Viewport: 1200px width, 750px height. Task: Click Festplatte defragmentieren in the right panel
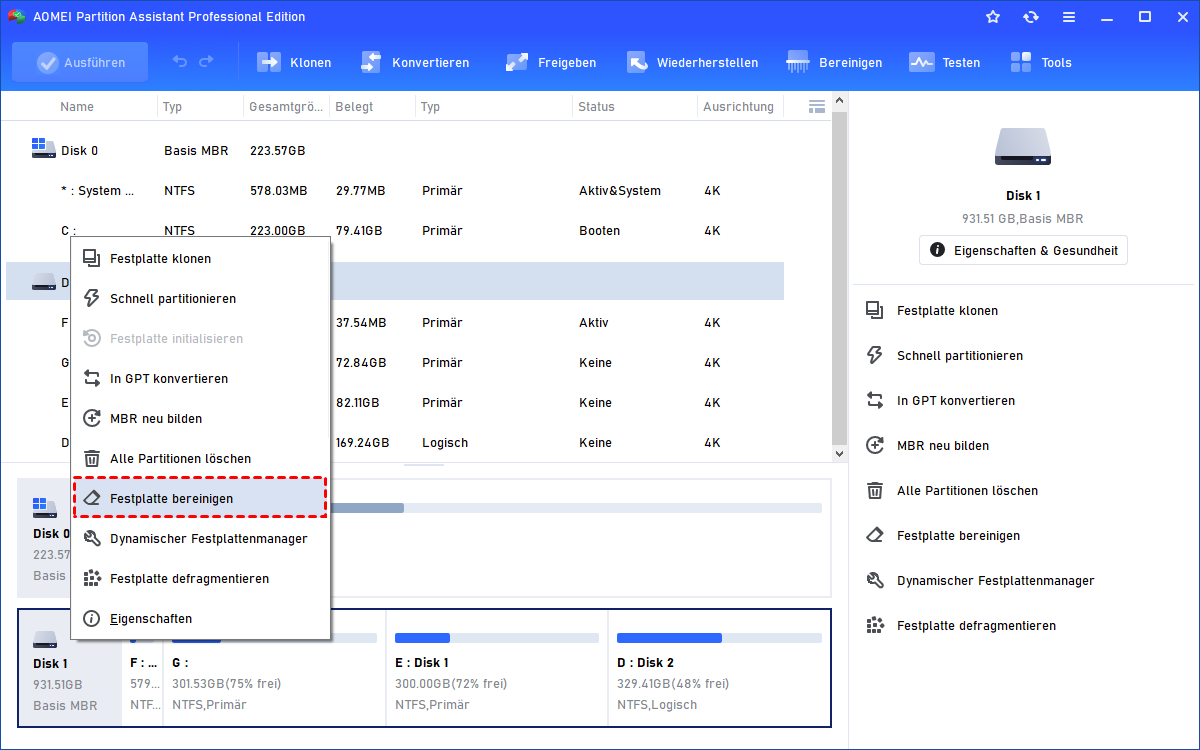(976, 626)
